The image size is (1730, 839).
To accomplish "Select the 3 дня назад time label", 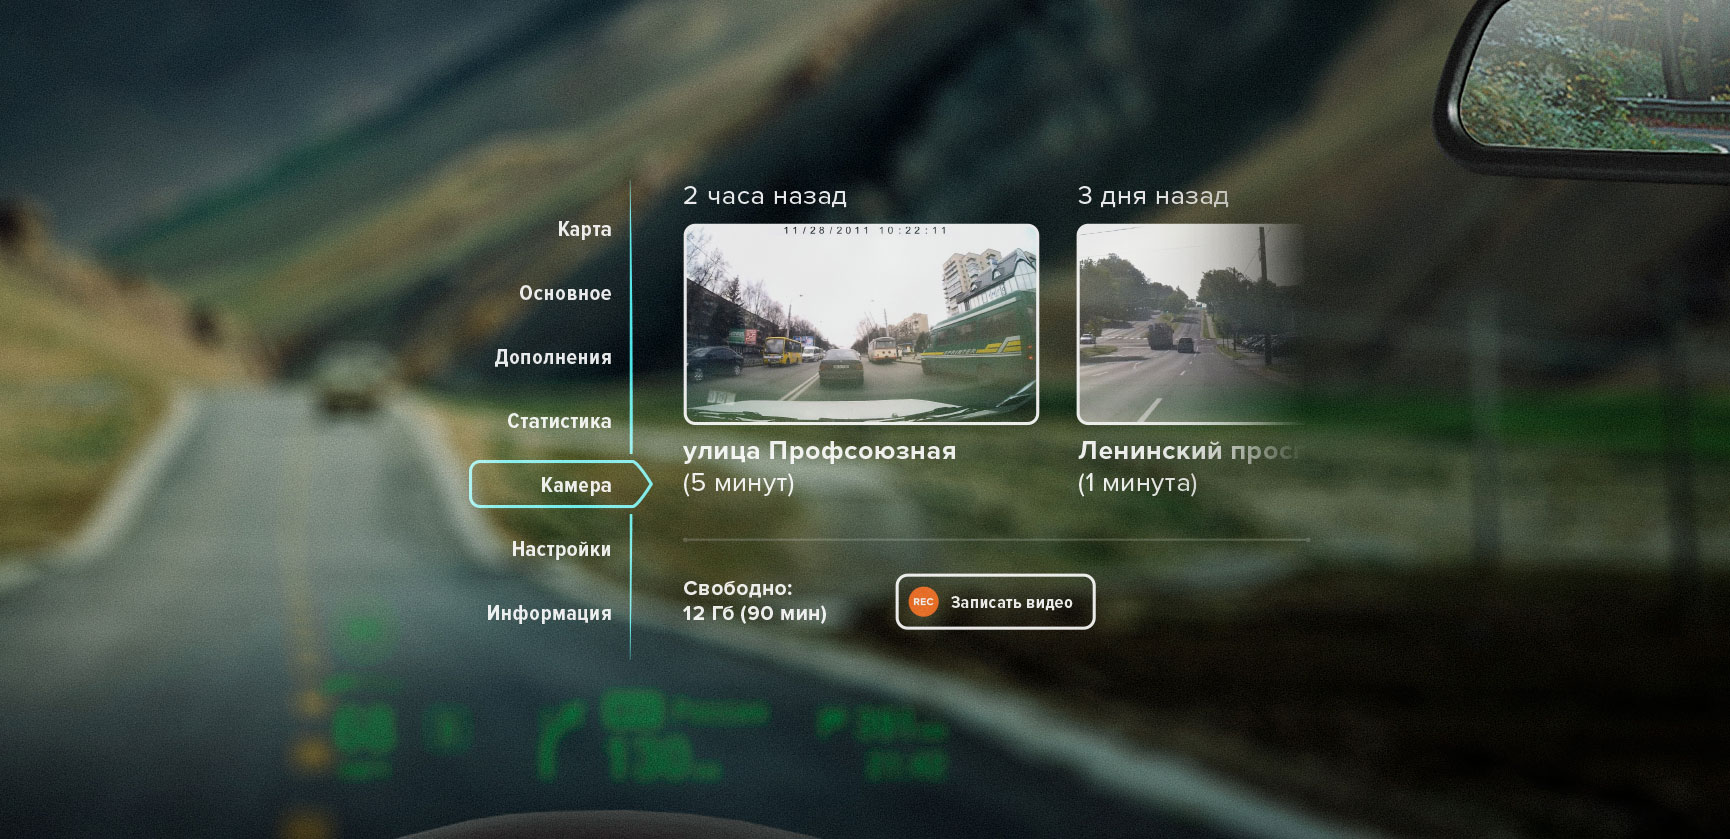I will point(1152,196).
